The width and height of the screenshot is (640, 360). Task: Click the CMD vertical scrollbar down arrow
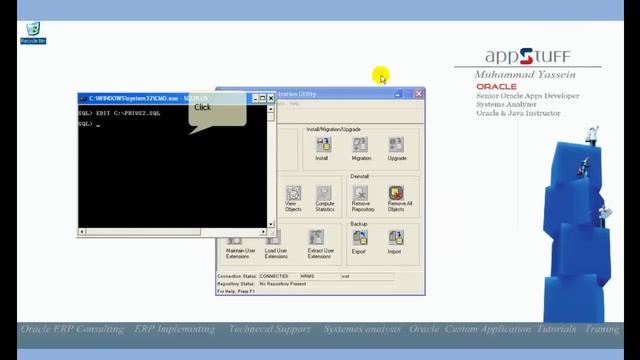(271, 224)
